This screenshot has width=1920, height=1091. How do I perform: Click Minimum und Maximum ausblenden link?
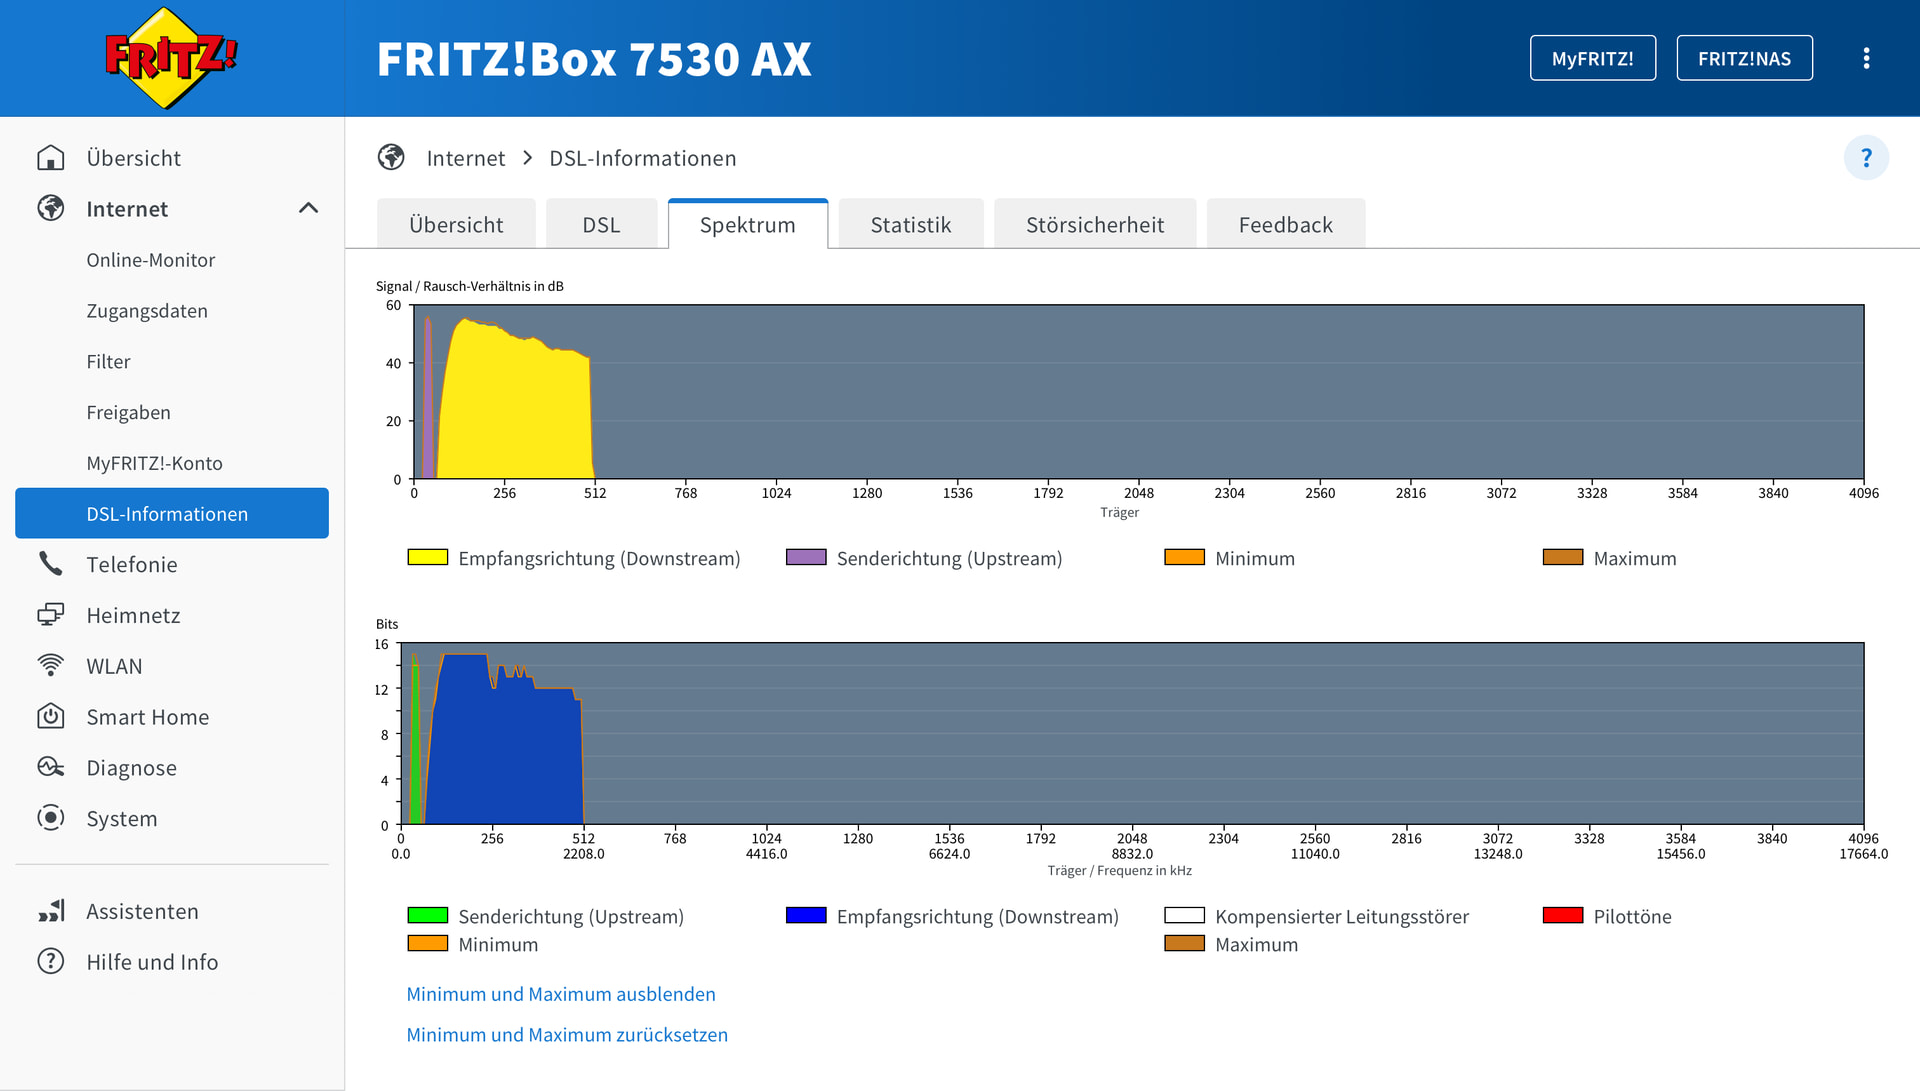click(x=561, y=994)
